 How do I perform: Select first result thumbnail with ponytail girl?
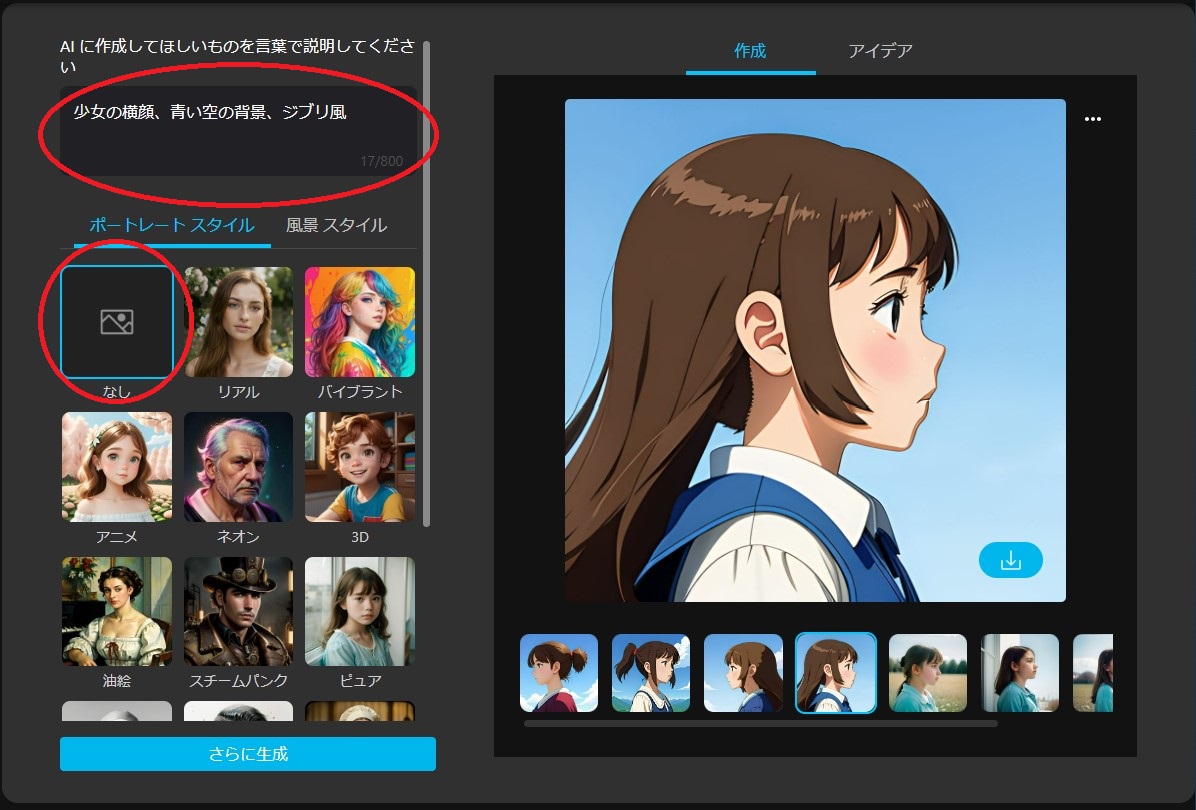coord(559,673)
